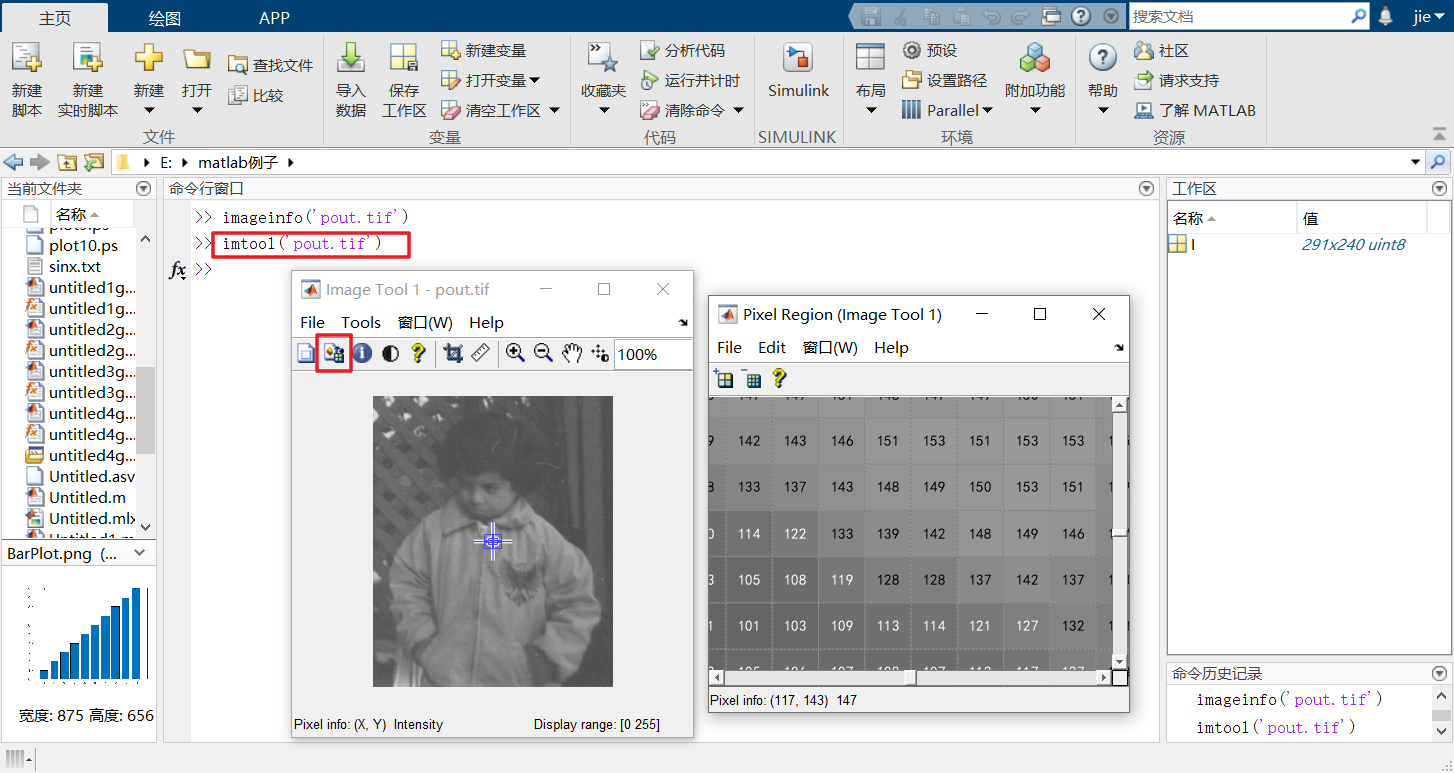Open the Tools menu in Image Tool

(361, 322)
